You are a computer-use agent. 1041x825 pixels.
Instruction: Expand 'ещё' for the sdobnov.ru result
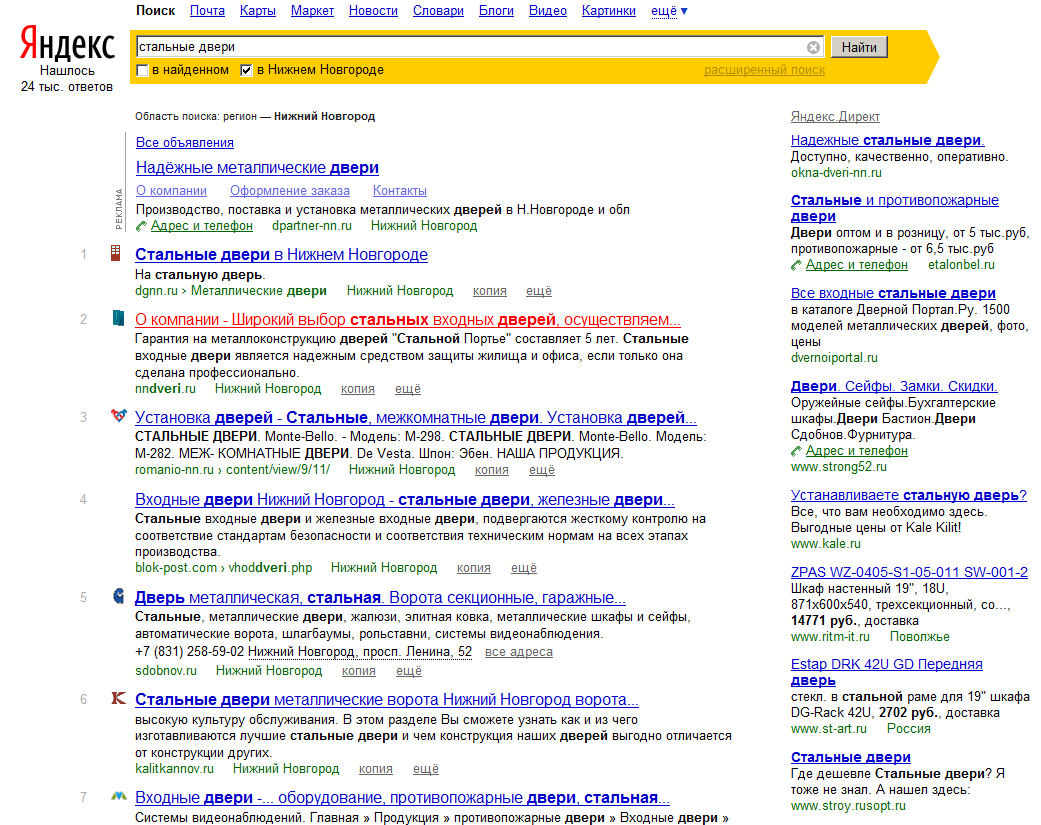click(409, 671)
